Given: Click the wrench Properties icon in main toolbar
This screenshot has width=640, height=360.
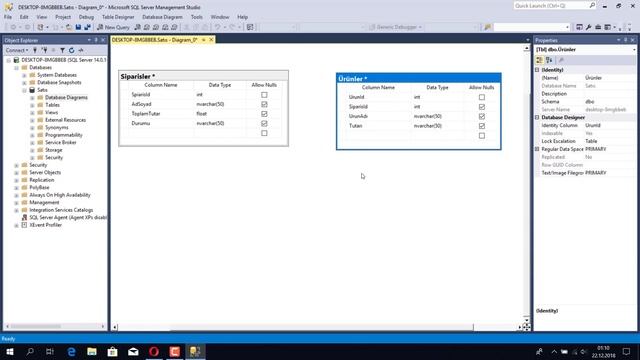Looking at the screenshot, I should pyautogui.click(x=589, y=27).
